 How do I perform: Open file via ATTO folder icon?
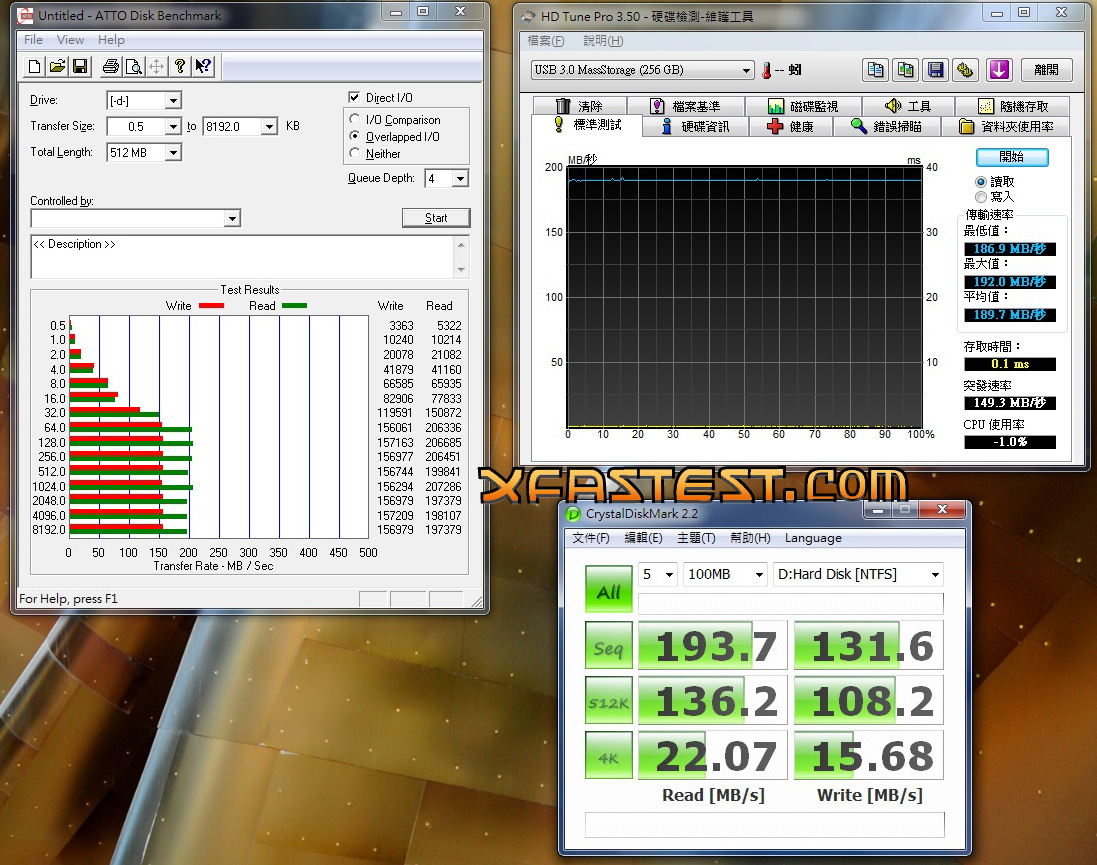click(57, 66)
